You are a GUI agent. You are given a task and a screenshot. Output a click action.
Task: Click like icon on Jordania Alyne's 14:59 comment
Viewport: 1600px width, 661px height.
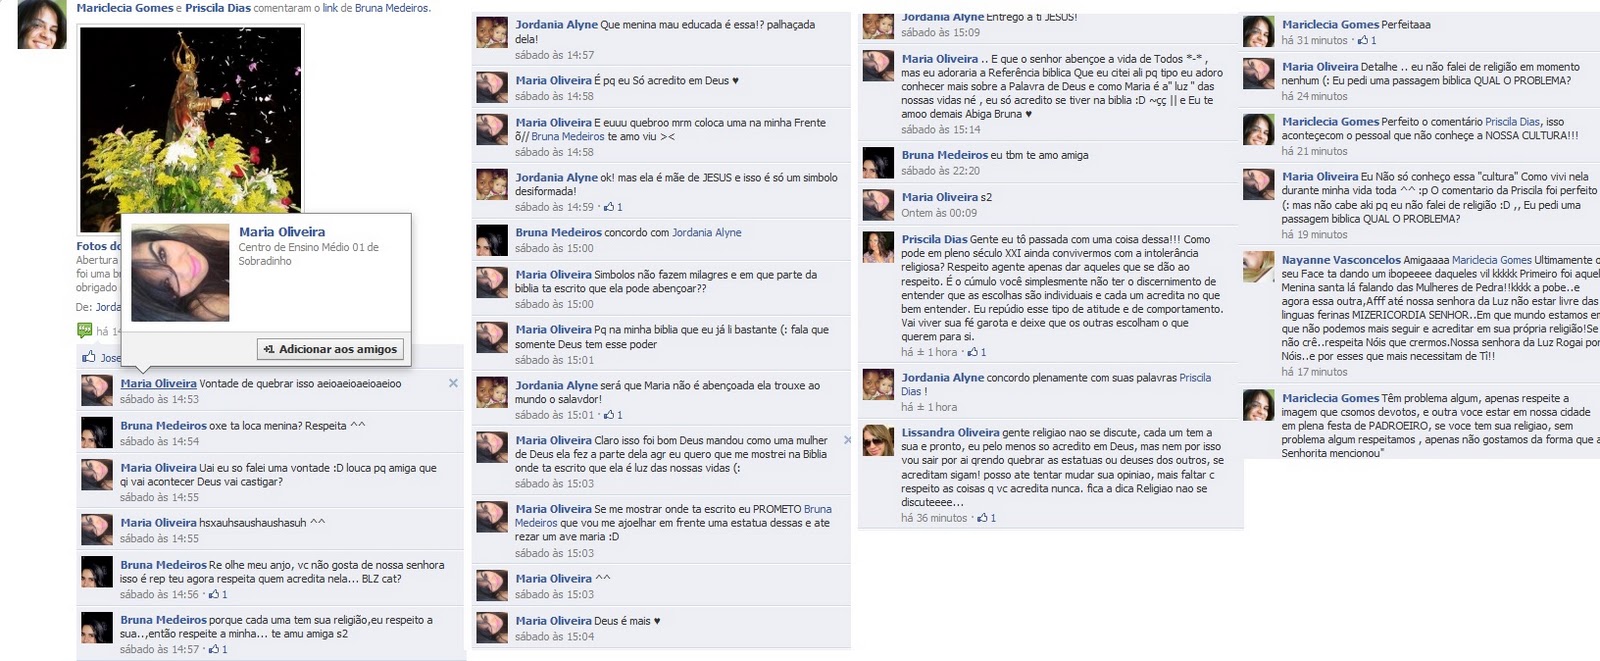[613, 207]
